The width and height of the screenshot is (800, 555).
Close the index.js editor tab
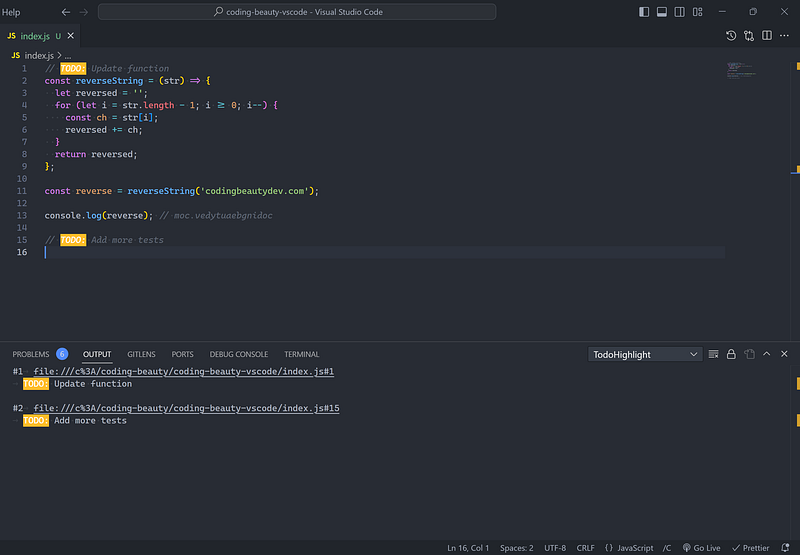click(x=71, y=36)
